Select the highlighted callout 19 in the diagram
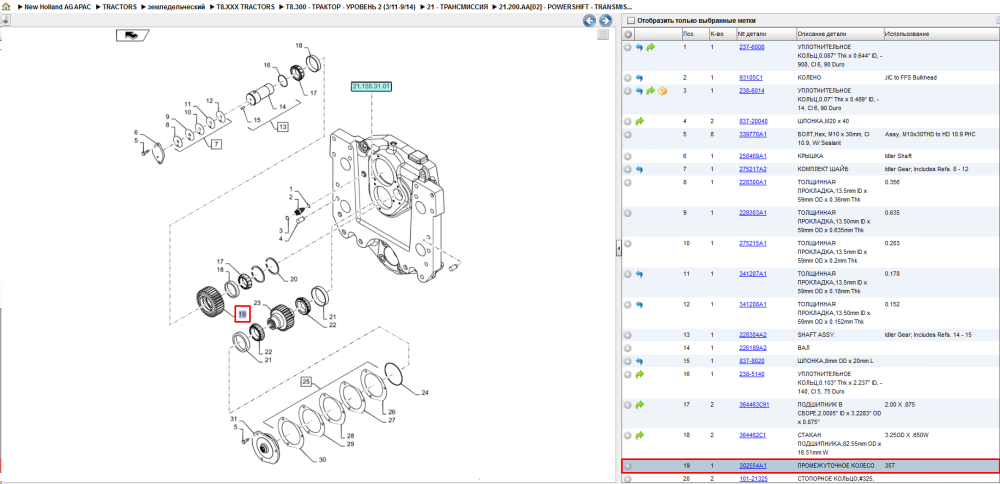Image resolution: width=1000 pixels, height=484 pixels. [242, 314]
